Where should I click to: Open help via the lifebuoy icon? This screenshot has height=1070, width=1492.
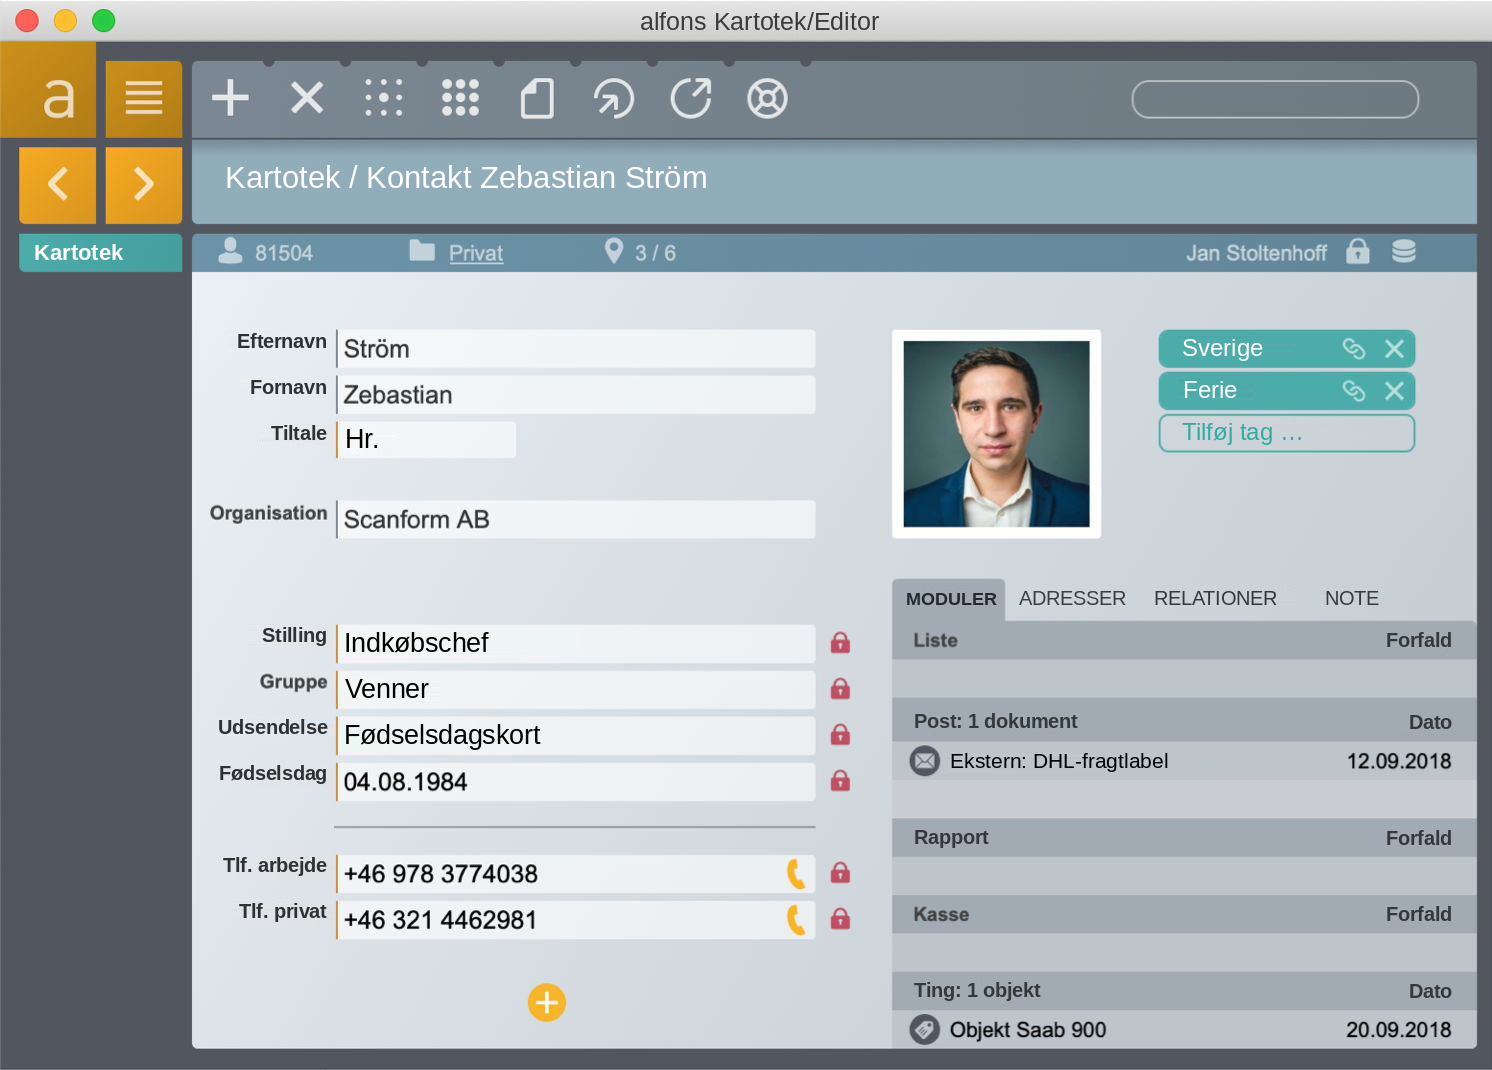[x=767, y=99]
